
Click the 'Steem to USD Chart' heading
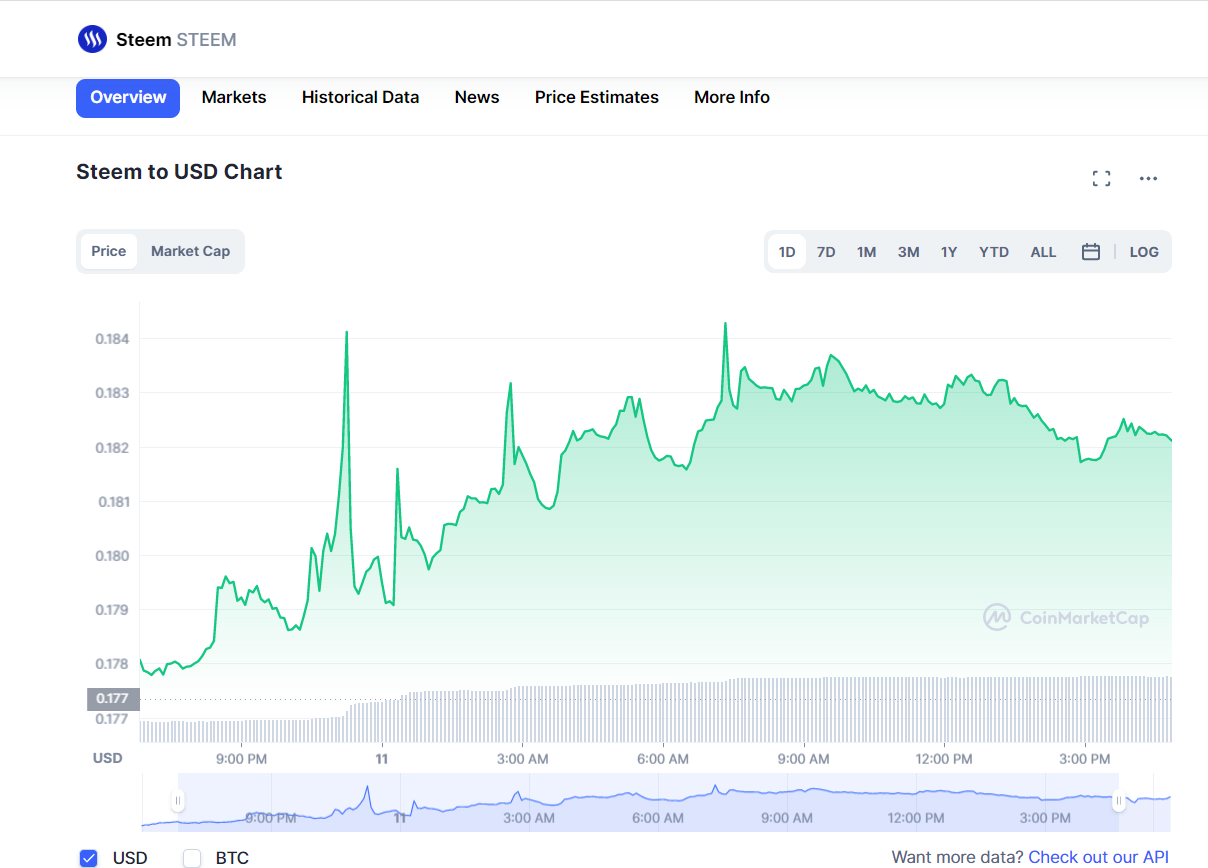179,172
